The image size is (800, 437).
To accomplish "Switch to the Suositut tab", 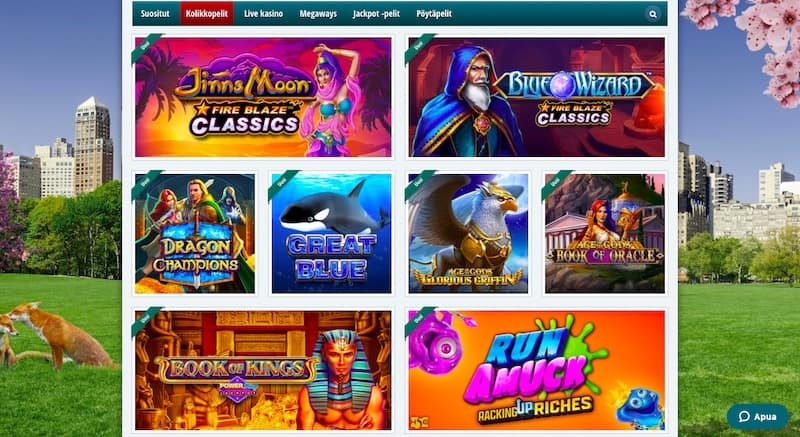I will click(x=155, y=14).
